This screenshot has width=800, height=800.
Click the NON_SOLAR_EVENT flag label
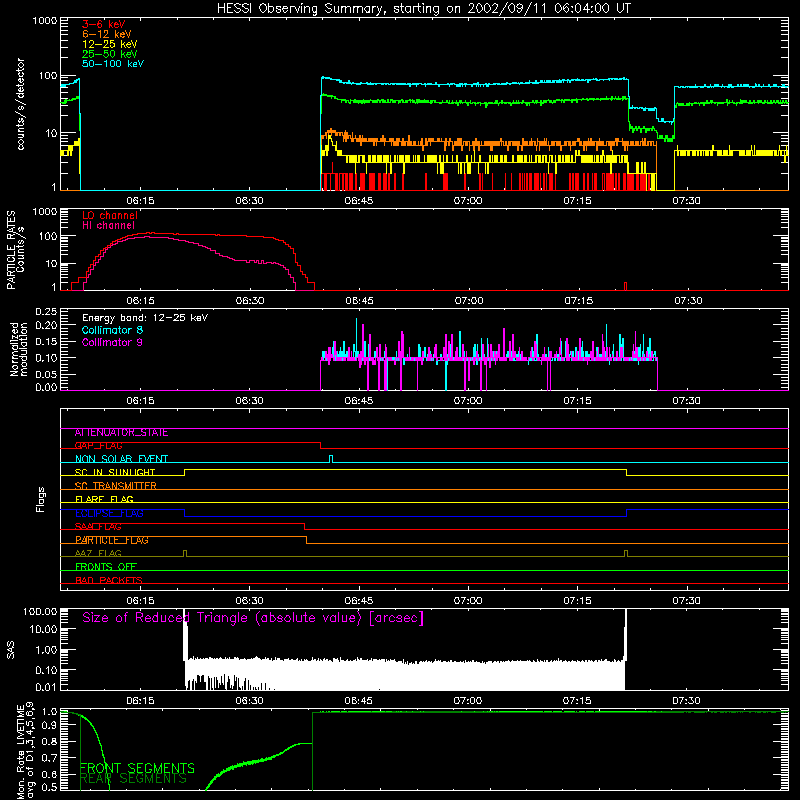(121, 459)
